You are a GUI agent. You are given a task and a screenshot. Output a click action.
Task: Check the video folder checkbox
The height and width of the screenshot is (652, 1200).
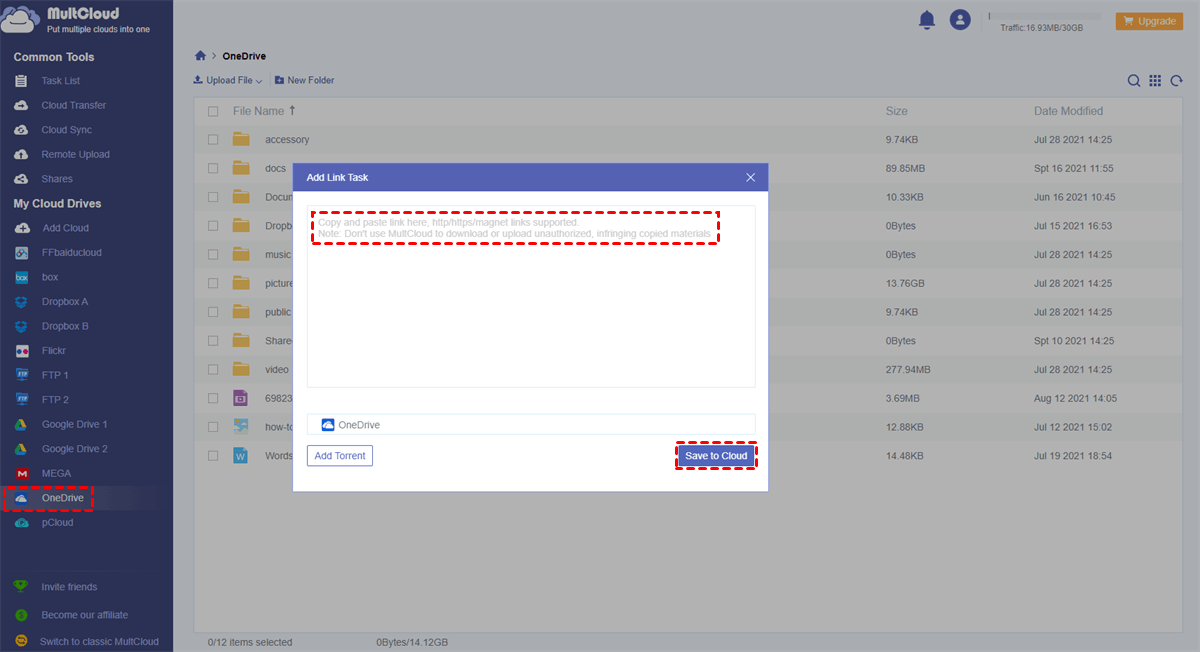(212, 369)
